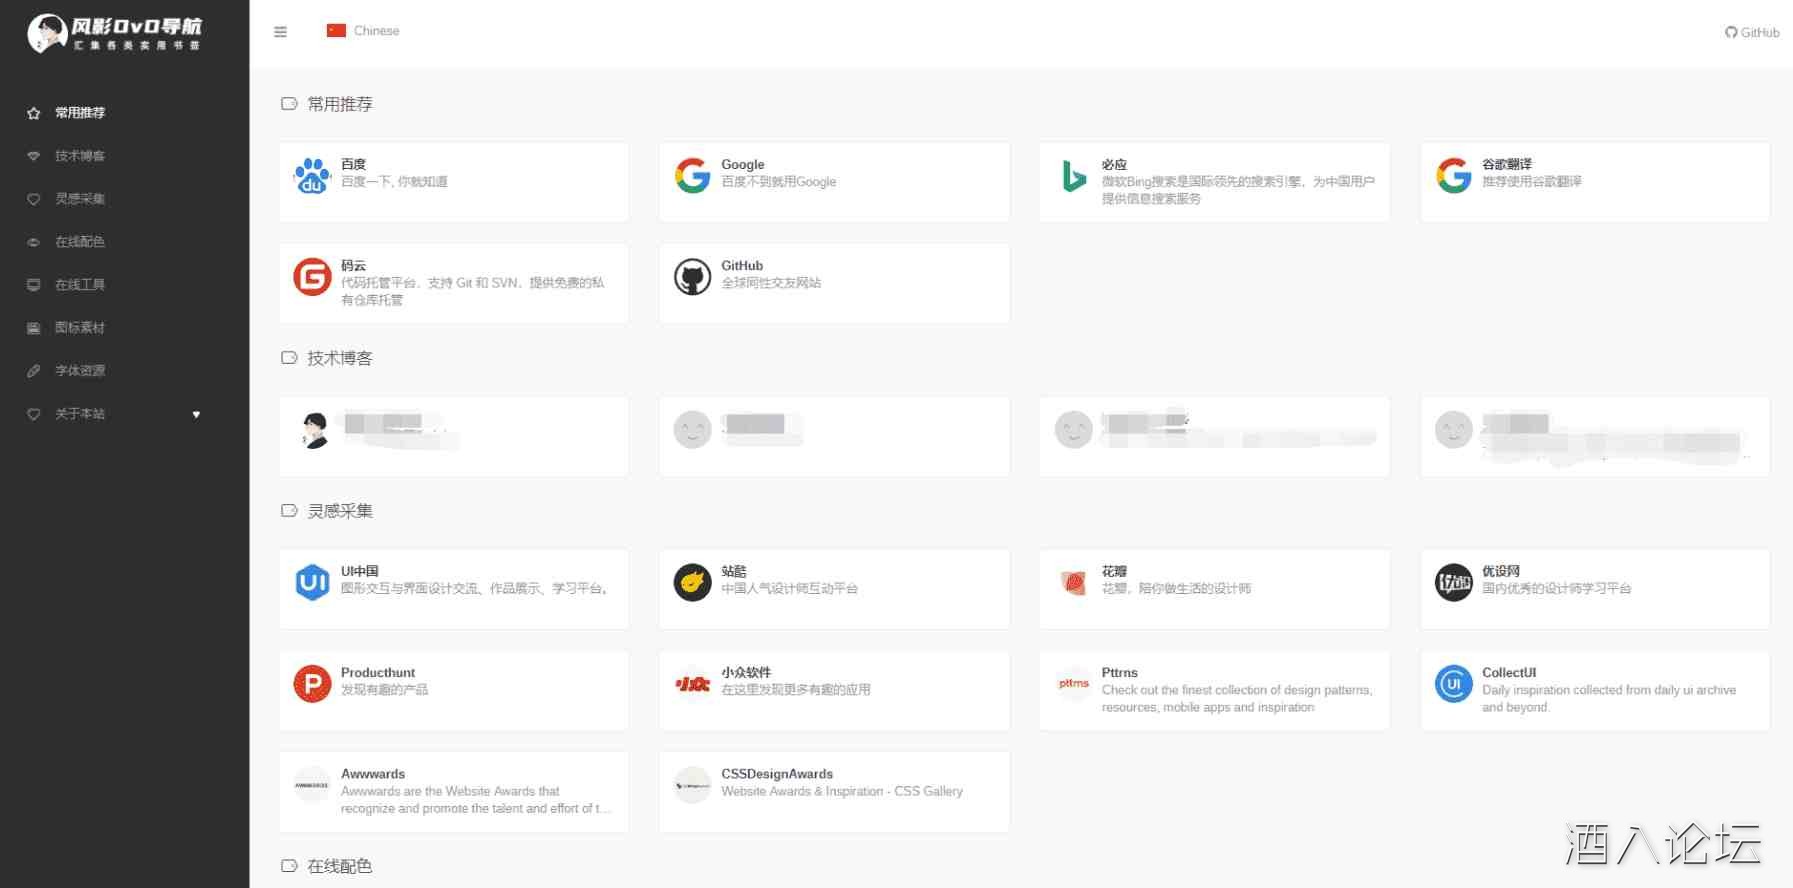Screen dimensions: 1793x888
Task: Click the Awwwards logo icon
Action: (312, 786)
